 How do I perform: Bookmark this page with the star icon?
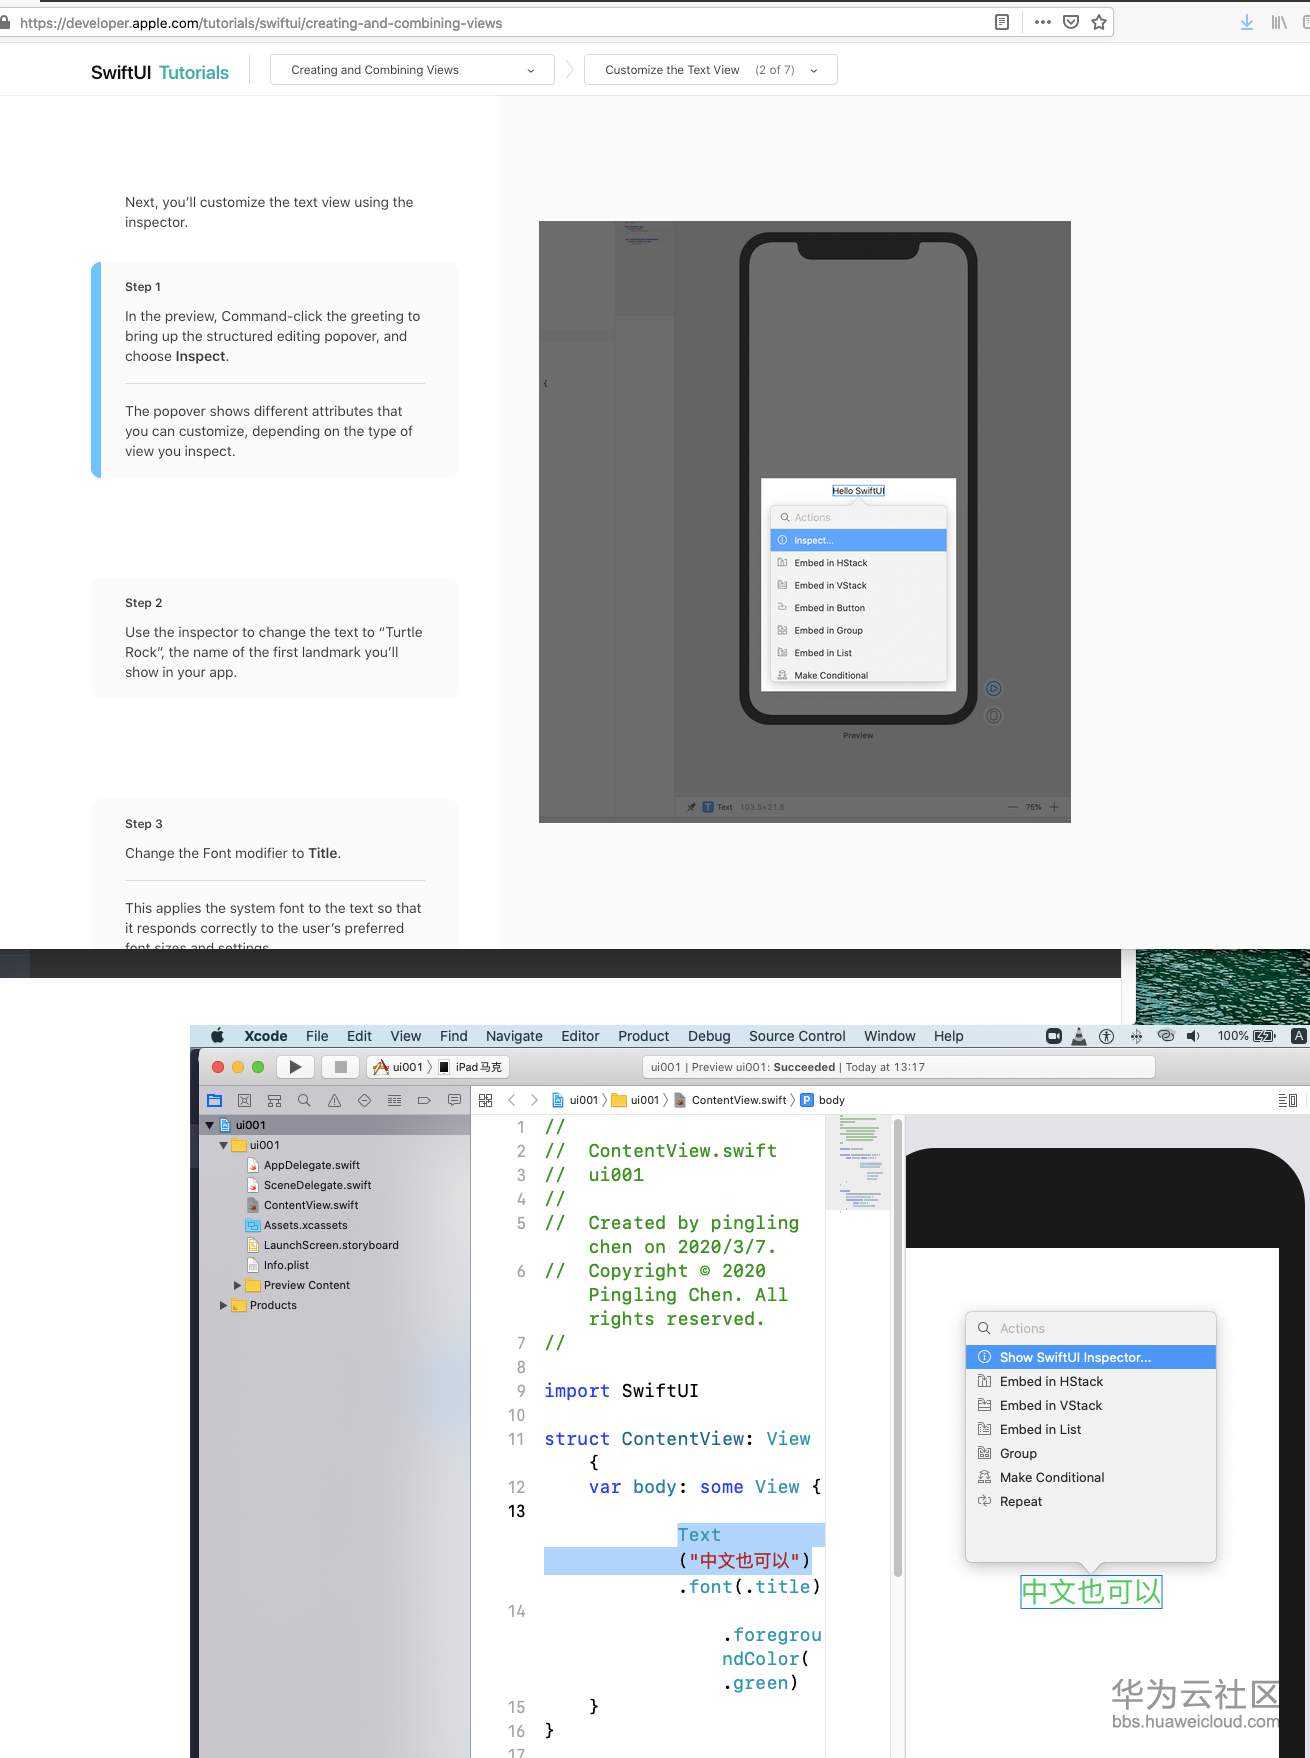coord(1099,22)
